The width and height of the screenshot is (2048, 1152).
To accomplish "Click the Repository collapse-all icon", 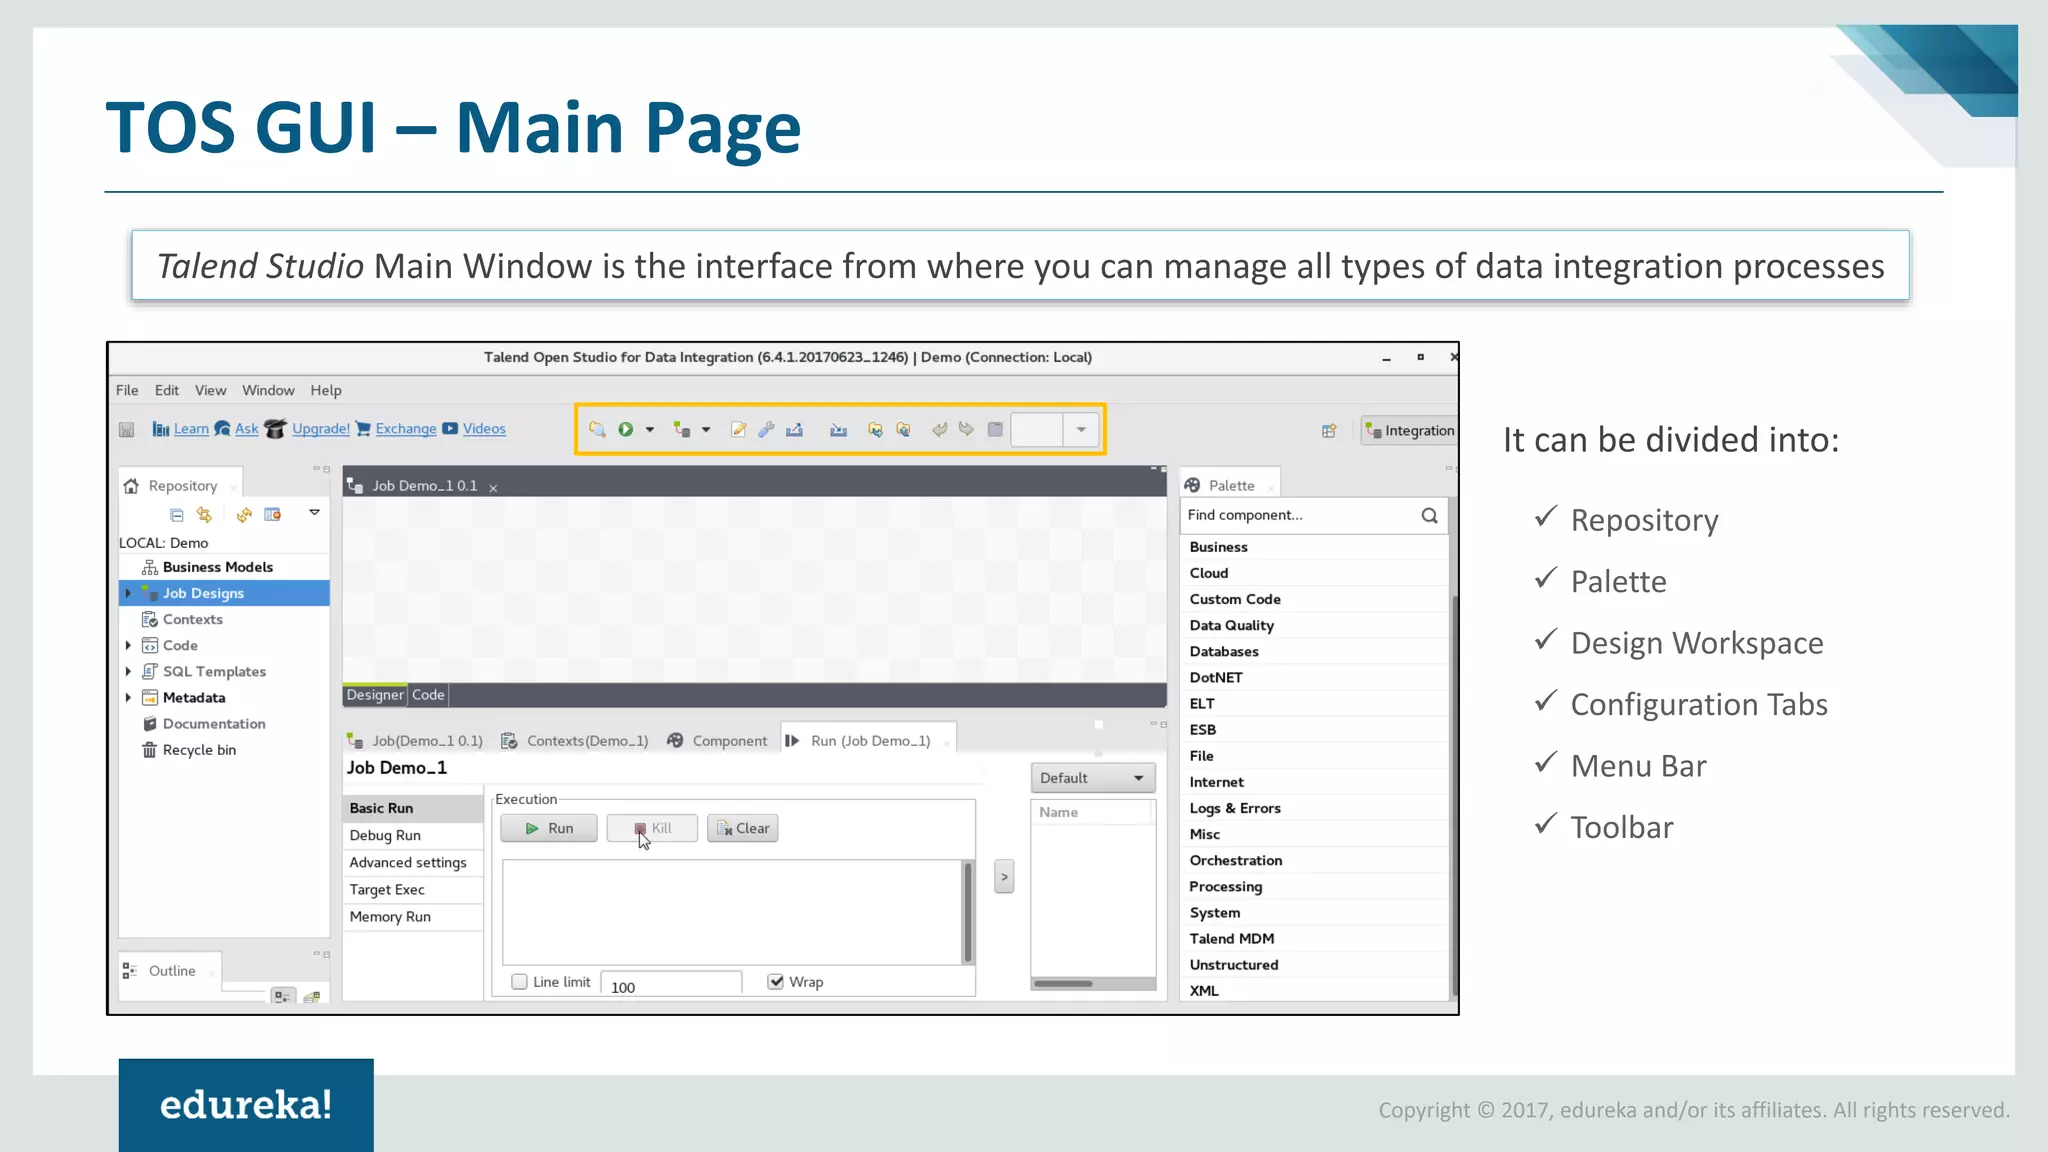I will [177, 515].
